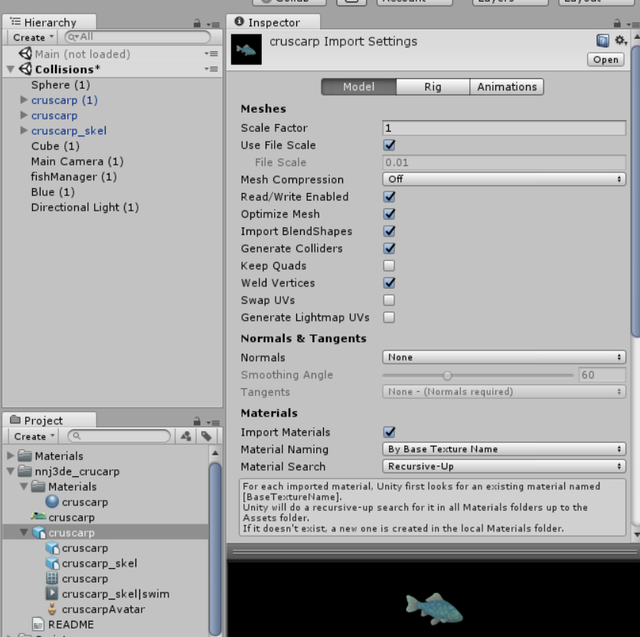Open the Project Create dropdown
The height and width of the screenshot is (637, 640).
click(x=34, y=436)
